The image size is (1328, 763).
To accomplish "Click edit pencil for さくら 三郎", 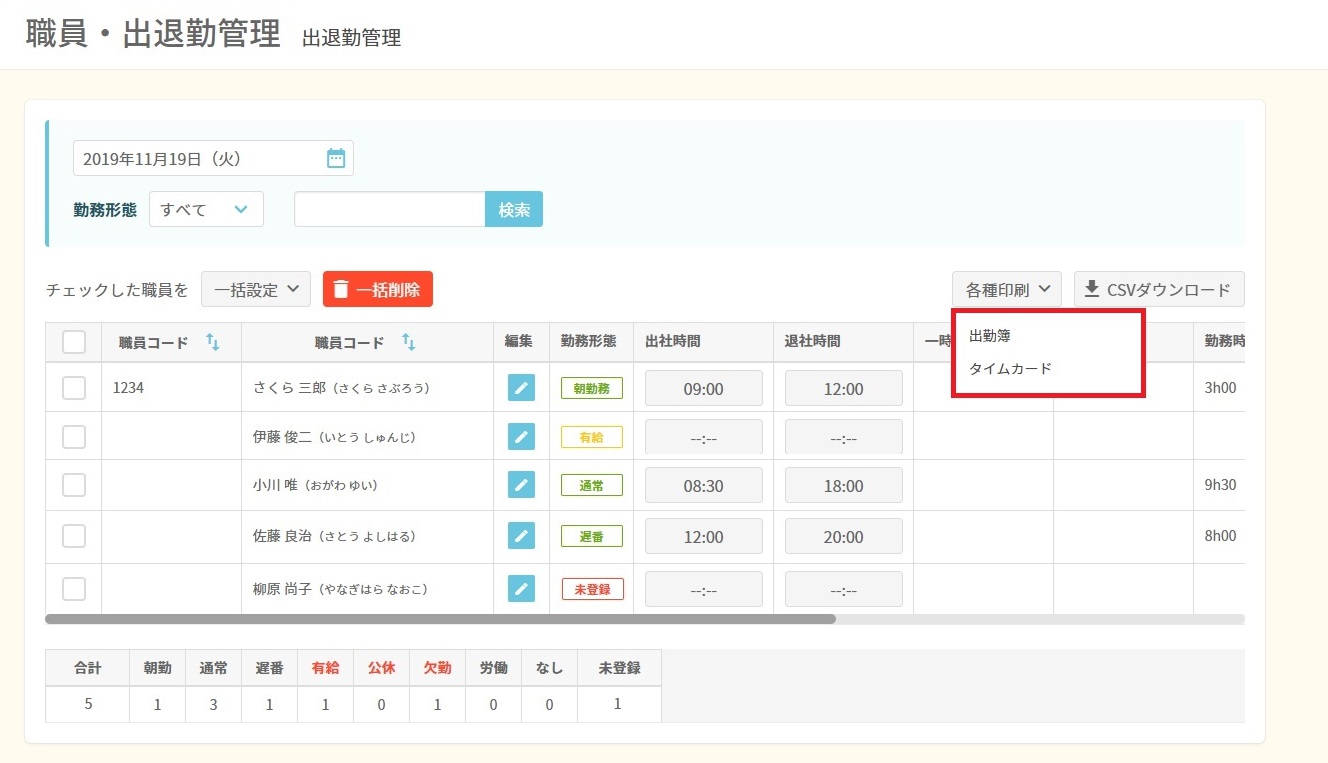I will pos(521,388).
